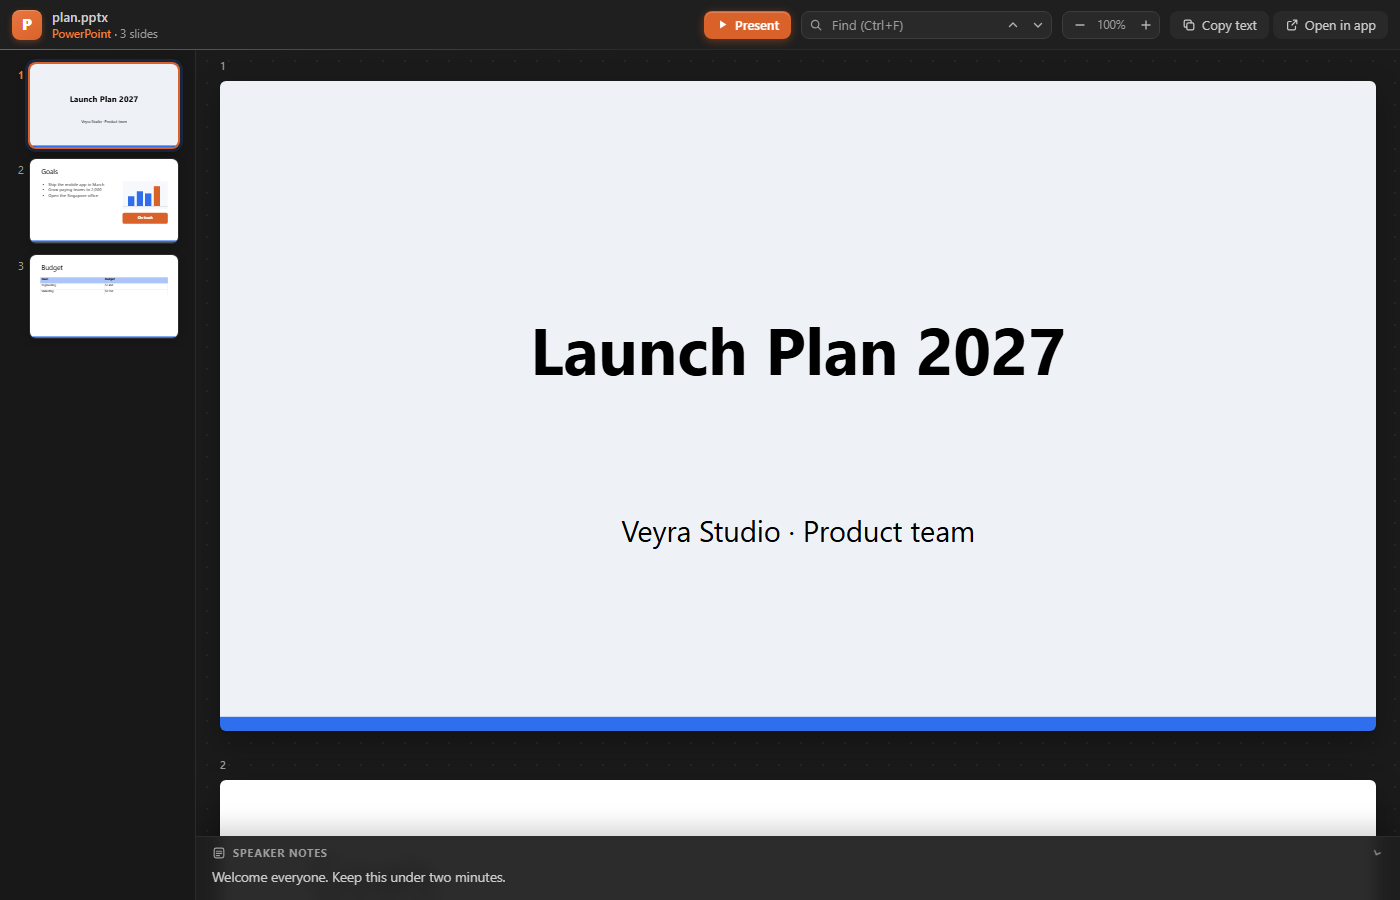Image resolution: width=1400 pixels, height=900 pixels.
Task: Click the 100% zoom level value
Action: click(x=1112, y=25)
